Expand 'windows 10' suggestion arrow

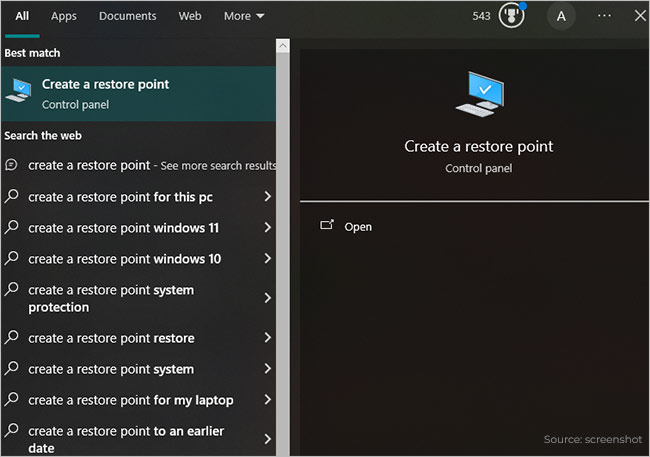click(268, 258)
